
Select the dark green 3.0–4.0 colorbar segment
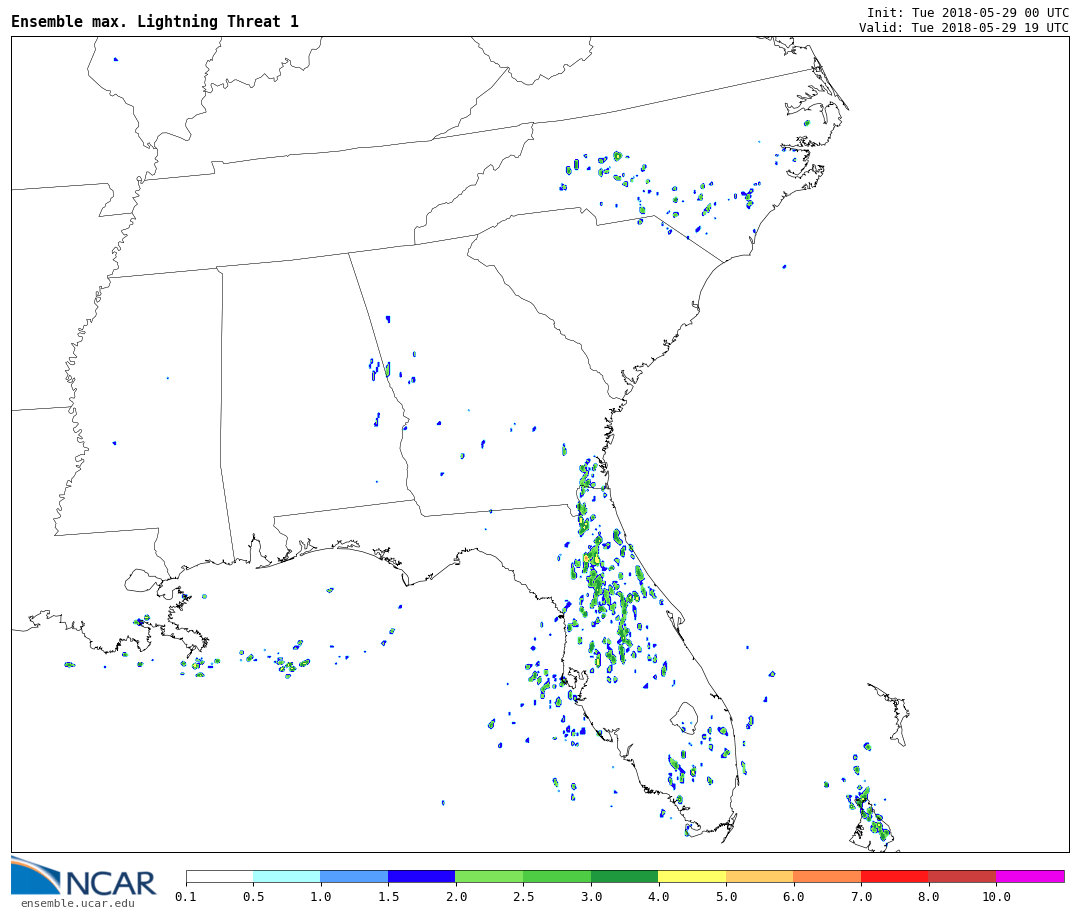tap(625, 876)
